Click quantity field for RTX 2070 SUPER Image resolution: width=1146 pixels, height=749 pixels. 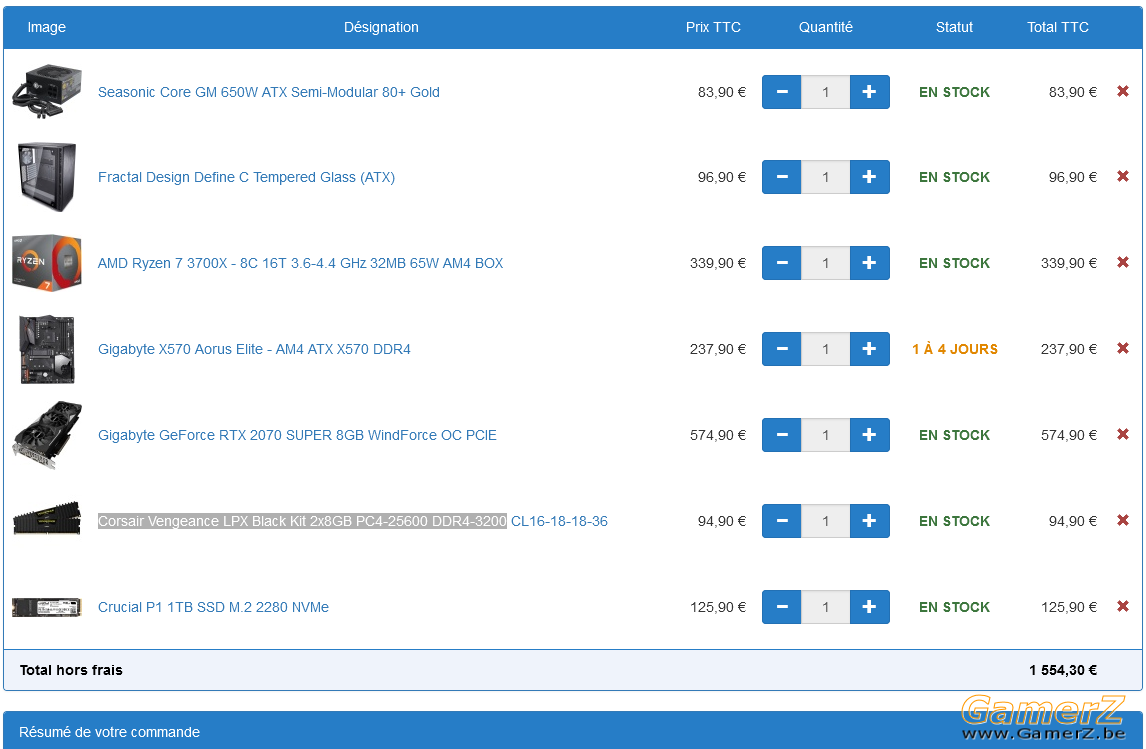pyautogui.click(x=825, y=435)
